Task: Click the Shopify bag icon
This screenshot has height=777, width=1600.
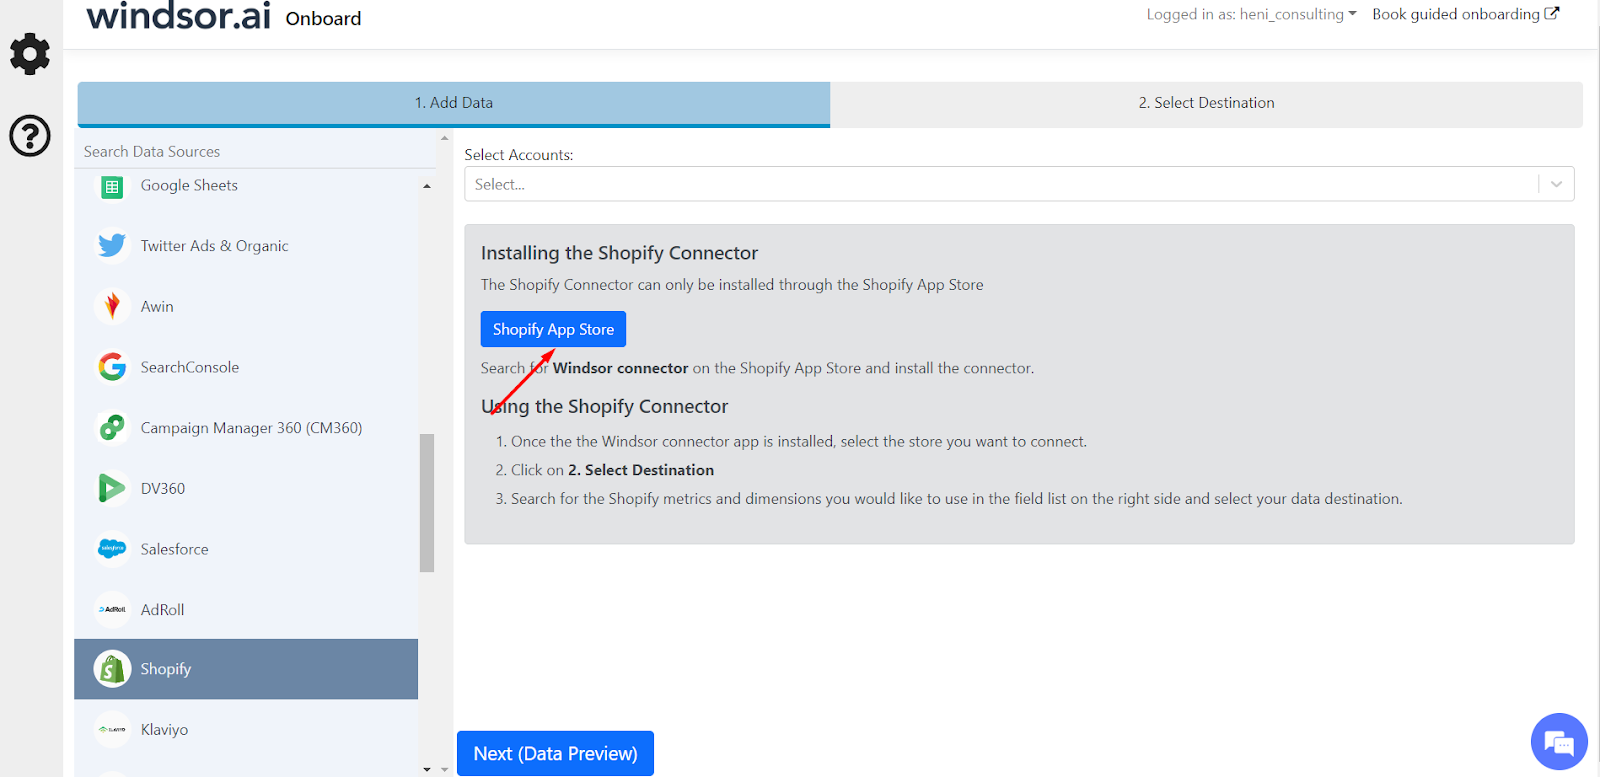Action: point(112,669)
